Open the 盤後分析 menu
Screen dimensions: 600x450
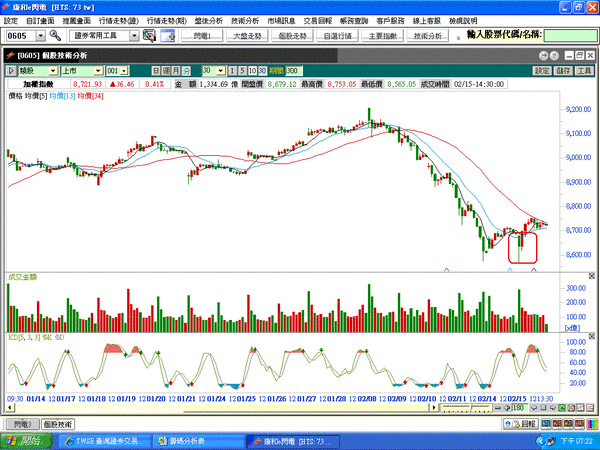tap(208, 21)
